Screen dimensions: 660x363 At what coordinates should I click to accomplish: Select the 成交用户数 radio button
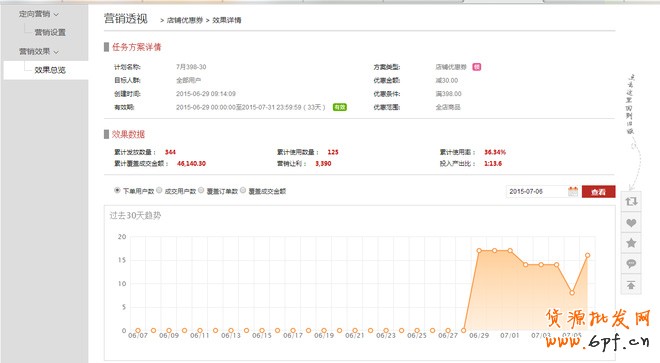point(159,190)
